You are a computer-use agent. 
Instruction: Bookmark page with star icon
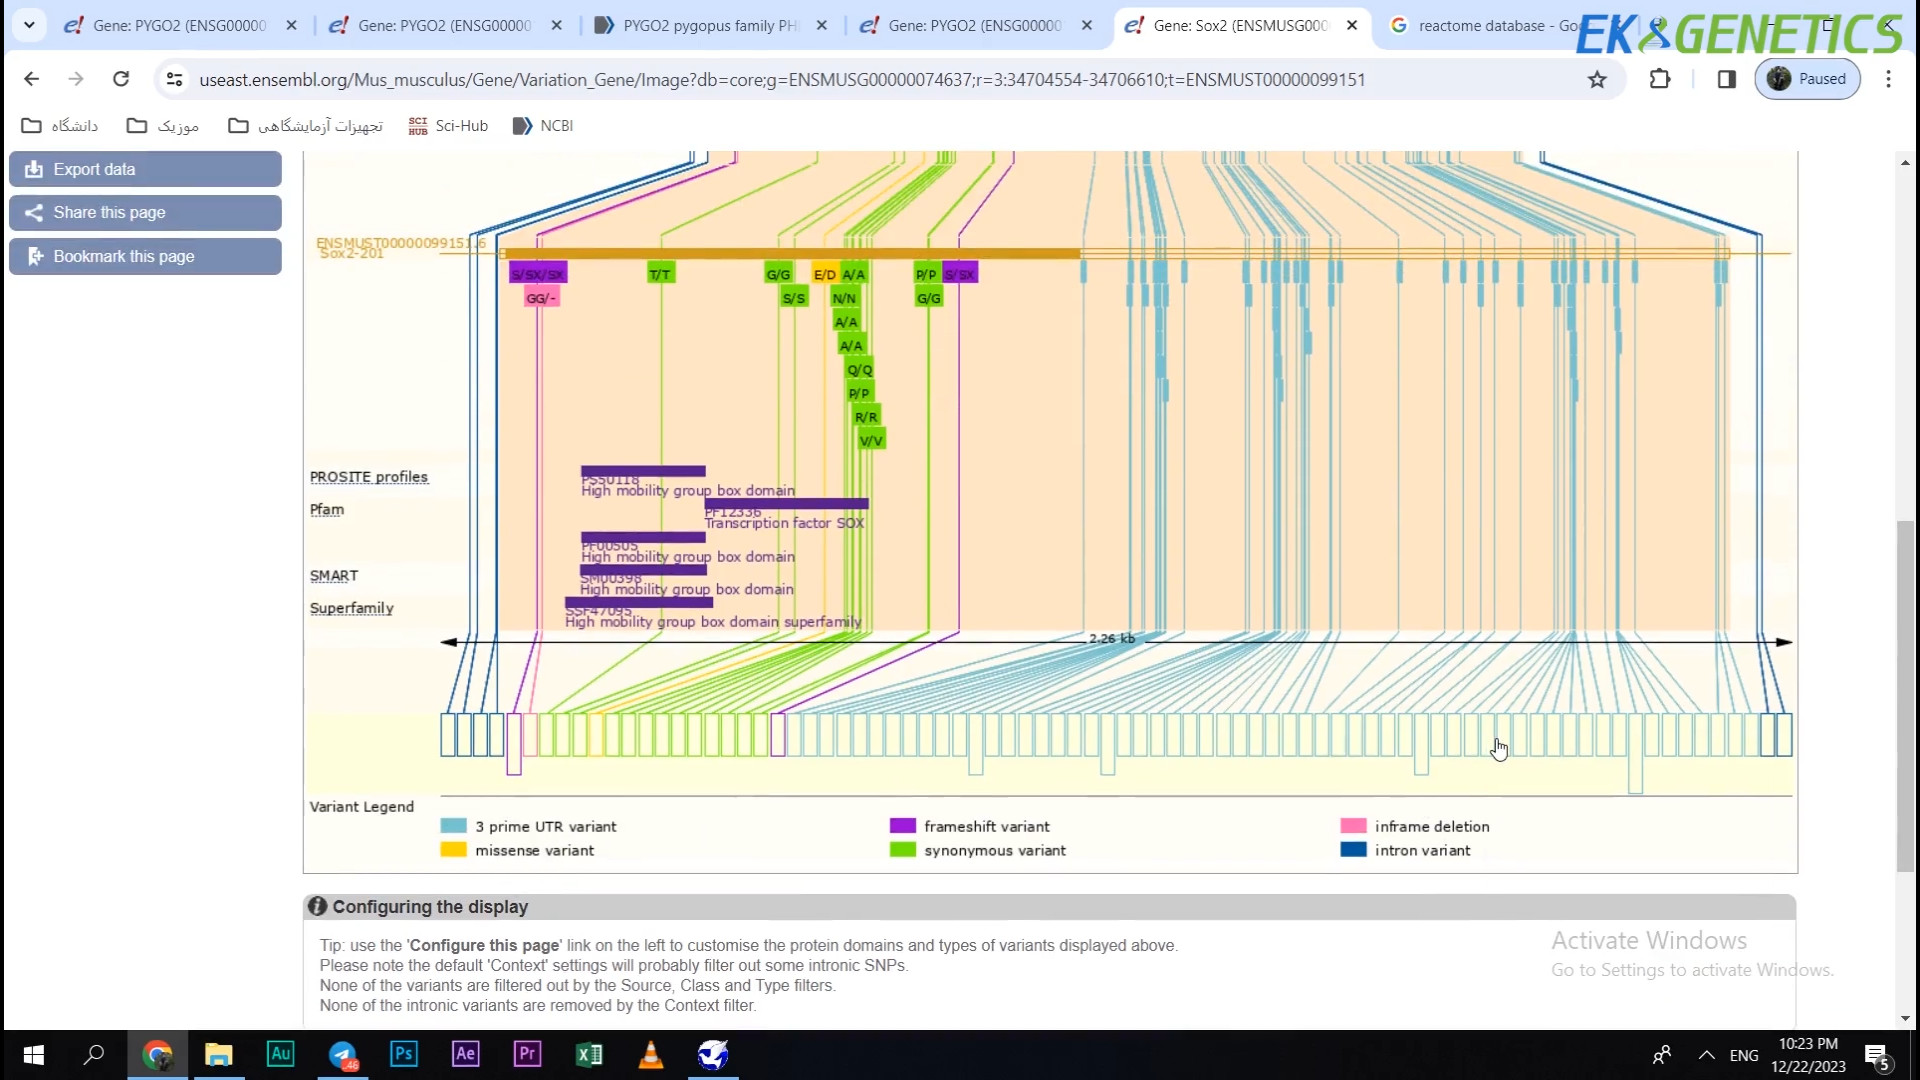(x=1597, y=79)
